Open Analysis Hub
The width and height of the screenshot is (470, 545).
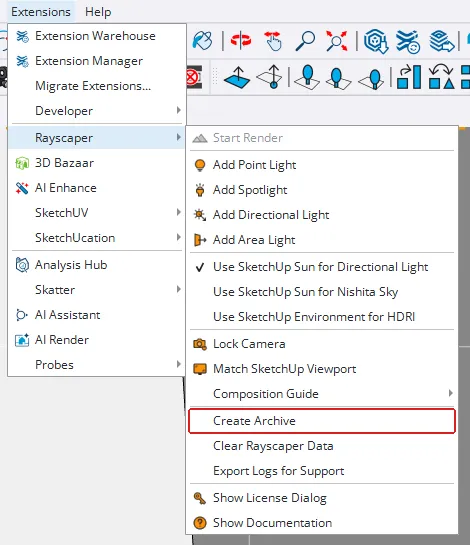[x=97, y=265]
